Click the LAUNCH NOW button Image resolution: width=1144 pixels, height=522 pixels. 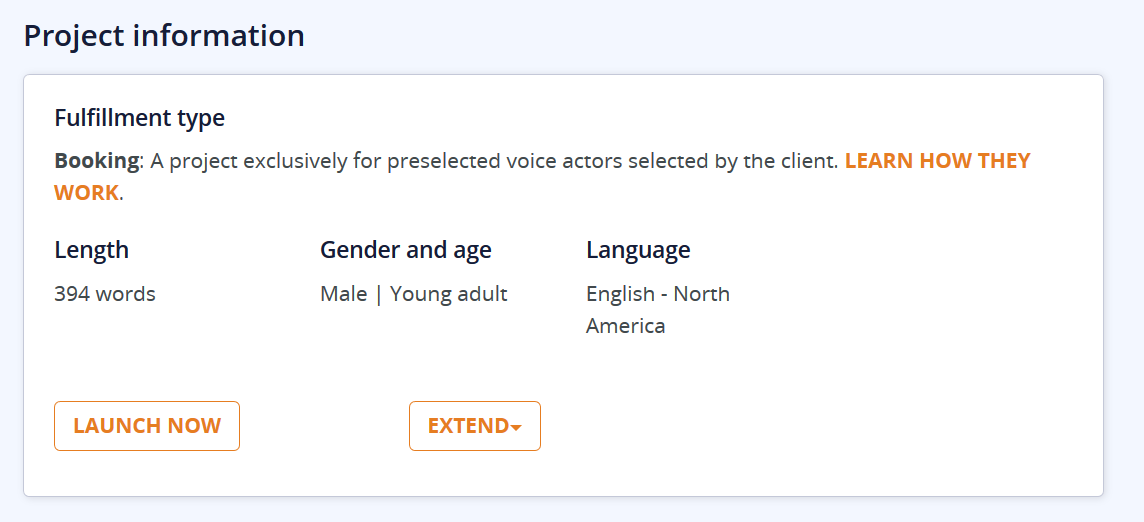click(147, 426)
